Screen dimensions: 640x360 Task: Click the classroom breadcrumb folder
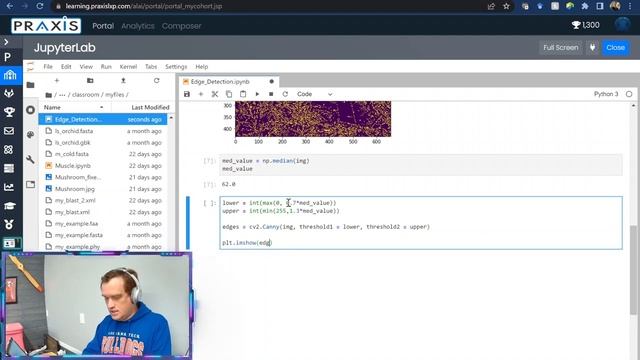click(86, 95)
